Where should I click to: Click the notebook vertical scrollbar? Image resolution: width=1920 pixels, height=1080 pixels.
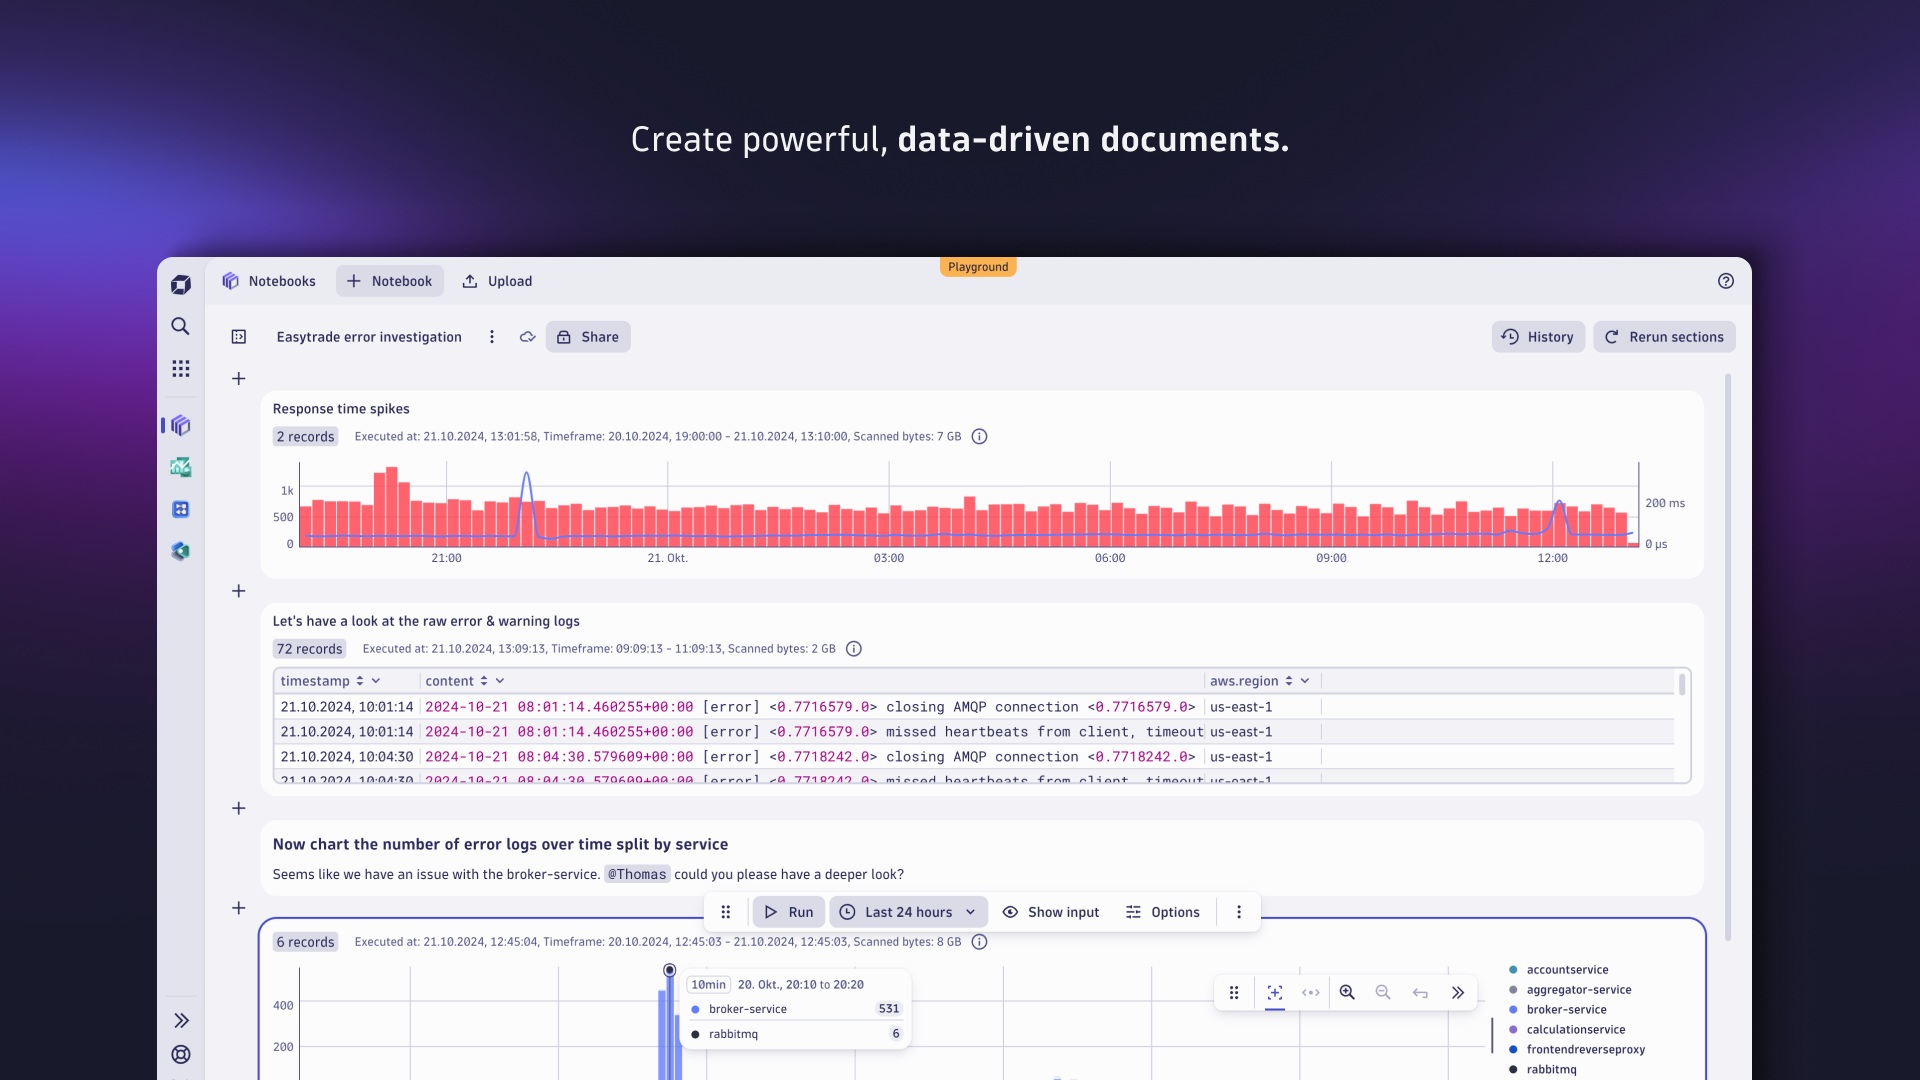pos(1728,657)
